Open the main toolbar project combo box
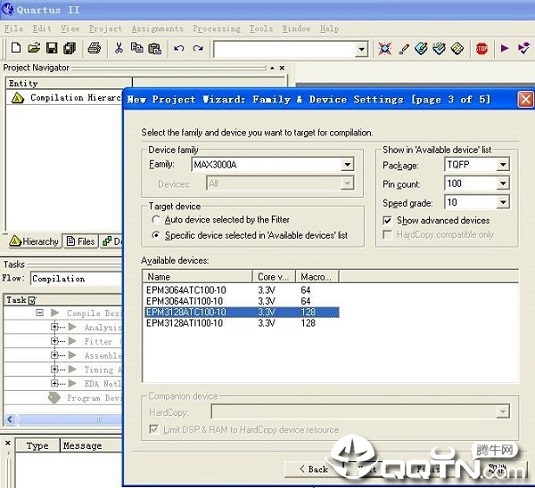Image resolution: width=535 pixels, height=488 pixels. click(361, 49)
